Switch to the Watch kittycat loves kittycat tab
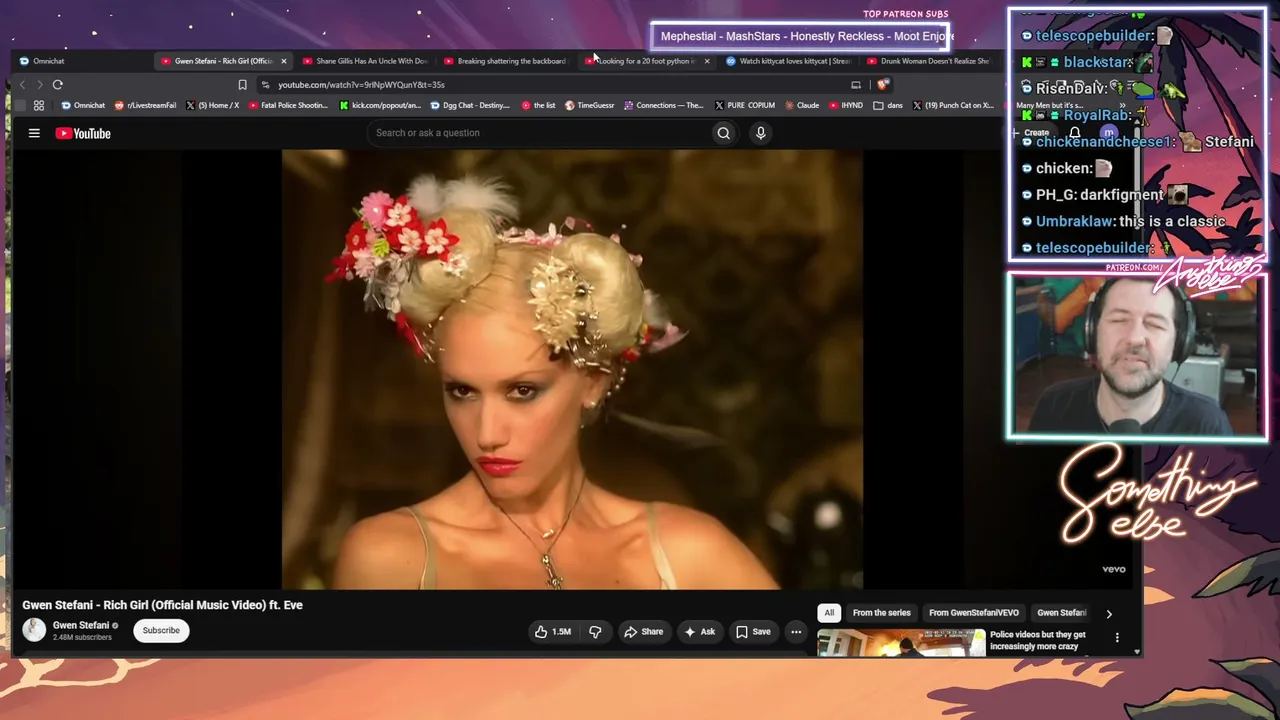 789,61
